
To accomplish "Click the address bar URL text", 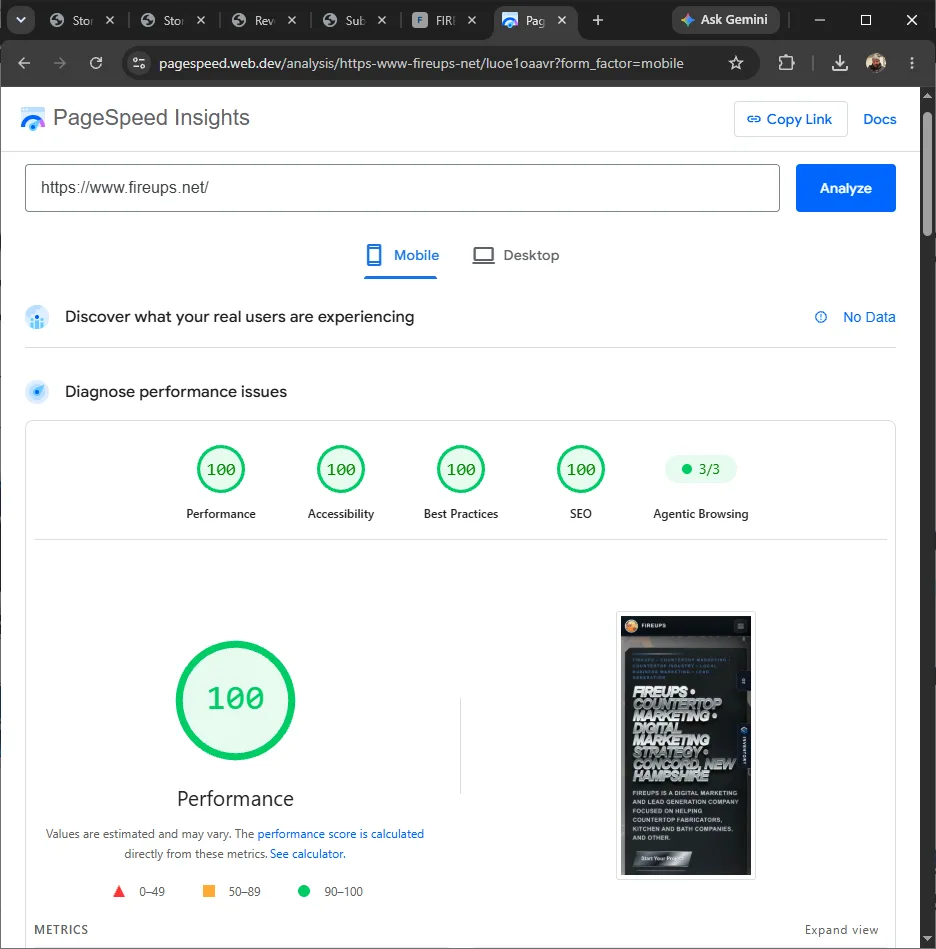I will pos(421,63).
